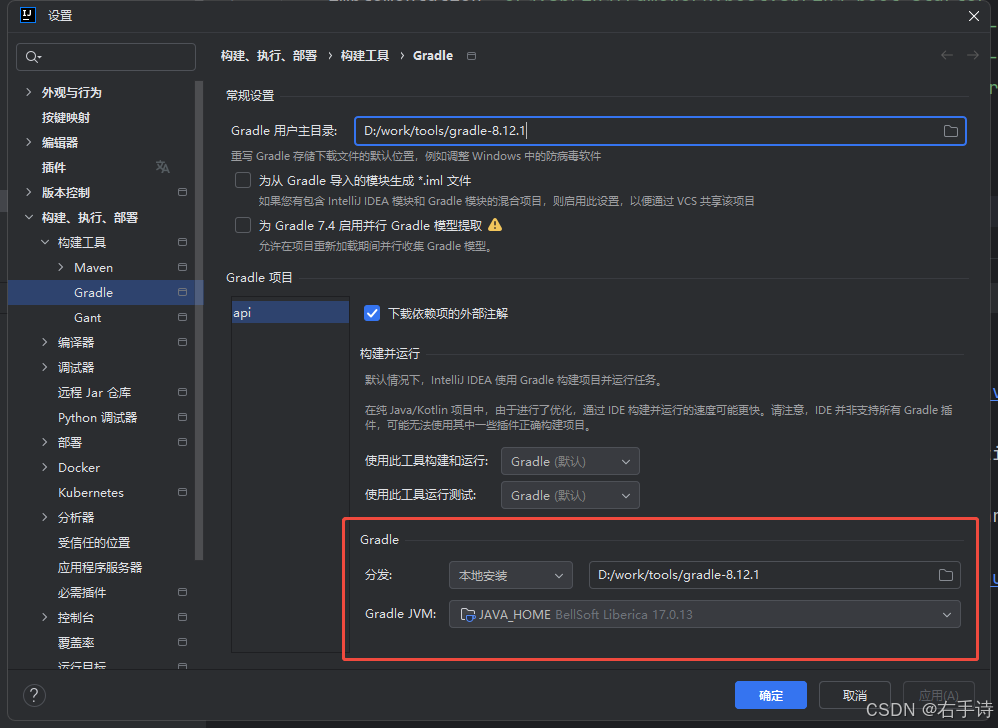998x728 pixels.
Task: Click the search magnifier icon in settings
Action: 32,57
